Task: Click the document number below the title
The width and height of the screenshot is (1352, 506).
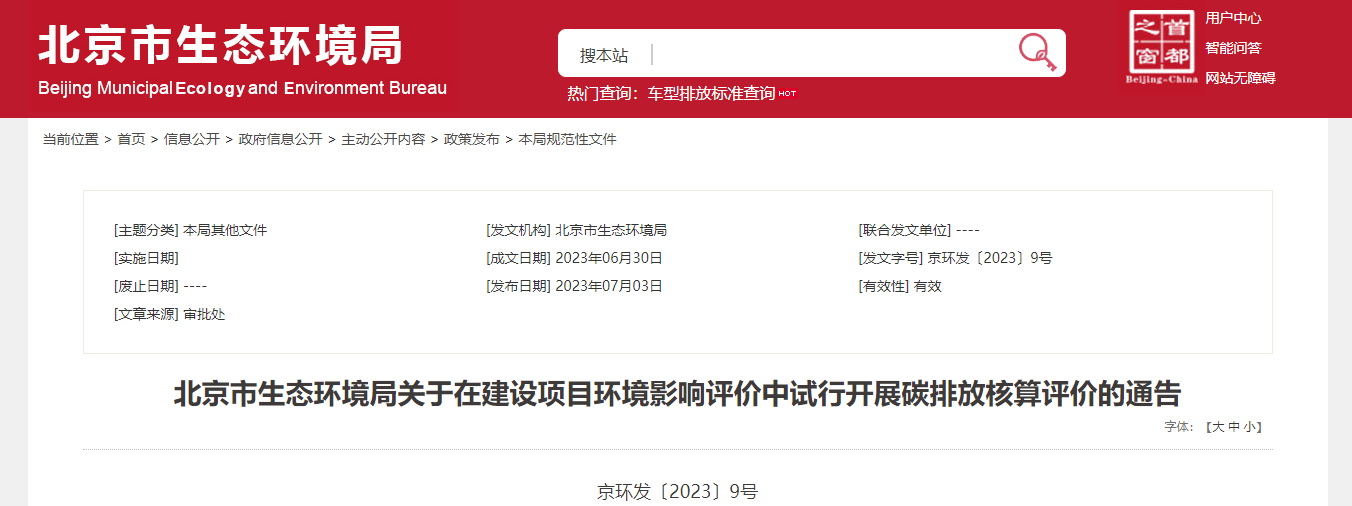Action: 677,491
